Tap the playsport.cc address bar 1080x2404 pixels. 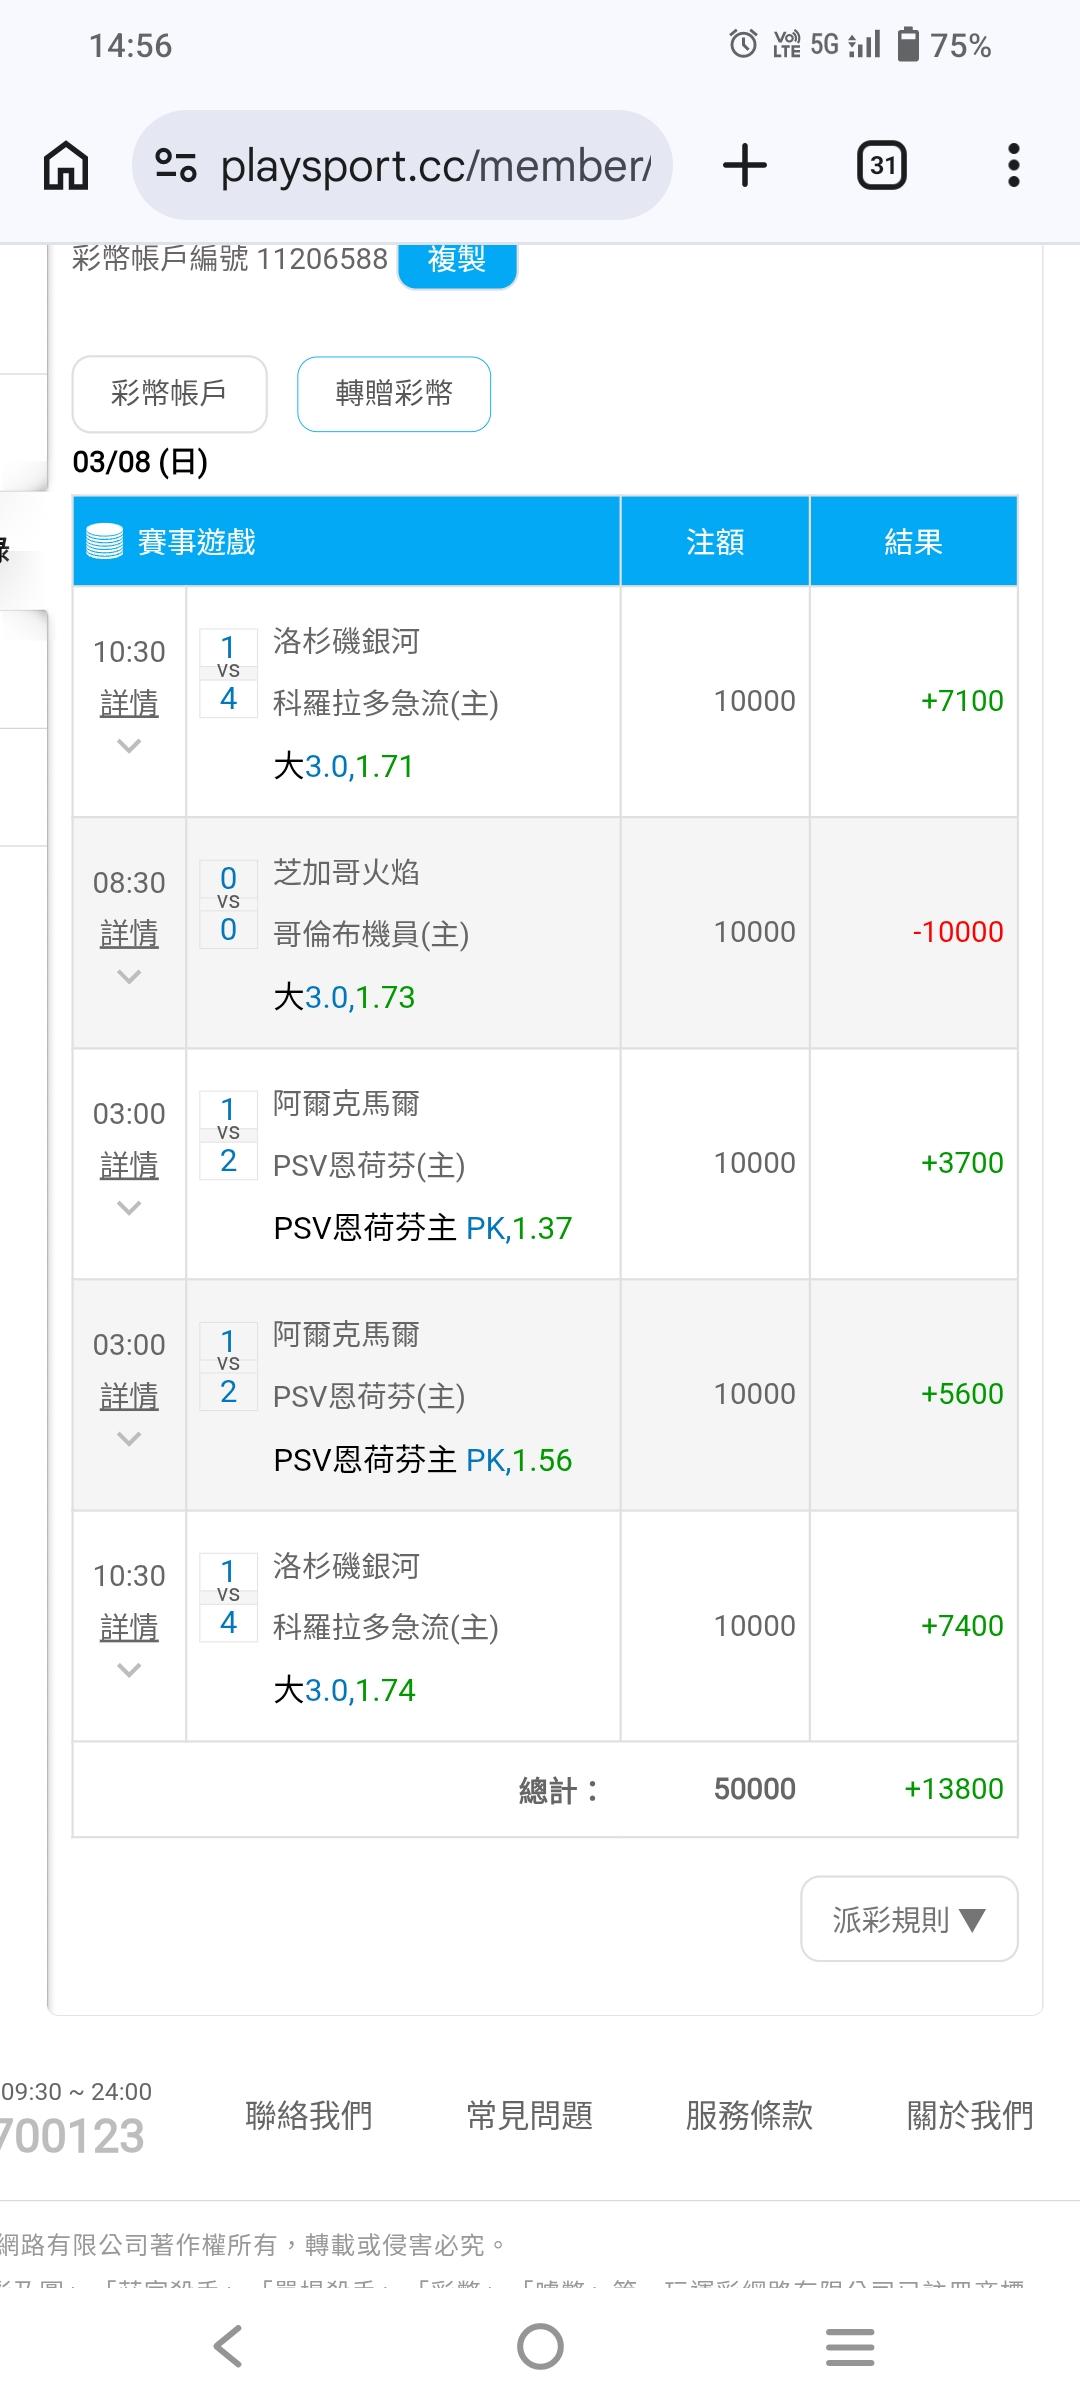point(435,165)
